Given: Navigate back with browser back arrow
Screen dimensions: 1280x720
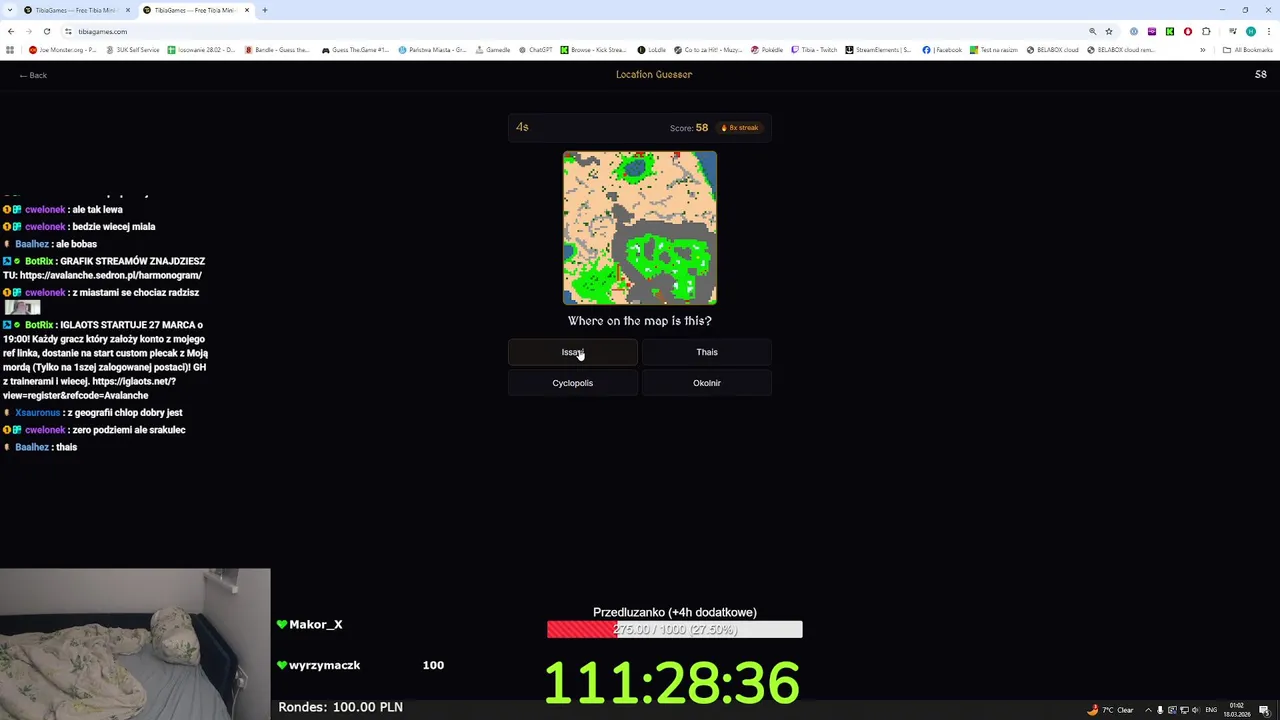Looking at the screenshot, I should coord(11,31).
